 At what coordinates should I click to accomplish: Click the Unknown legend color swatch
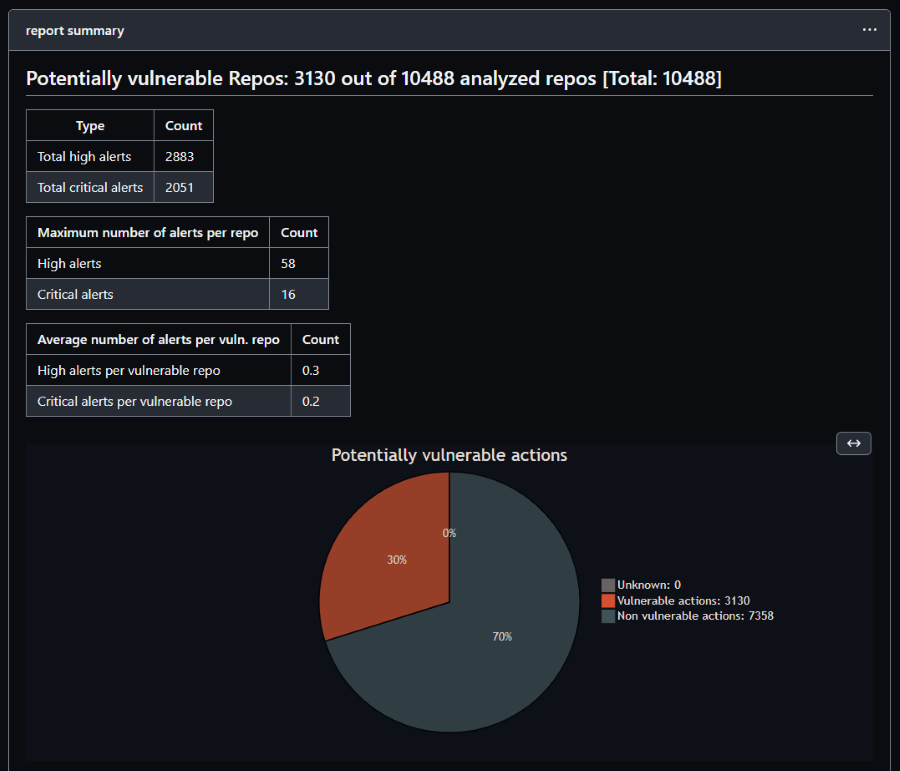click(x=608, y=585)
